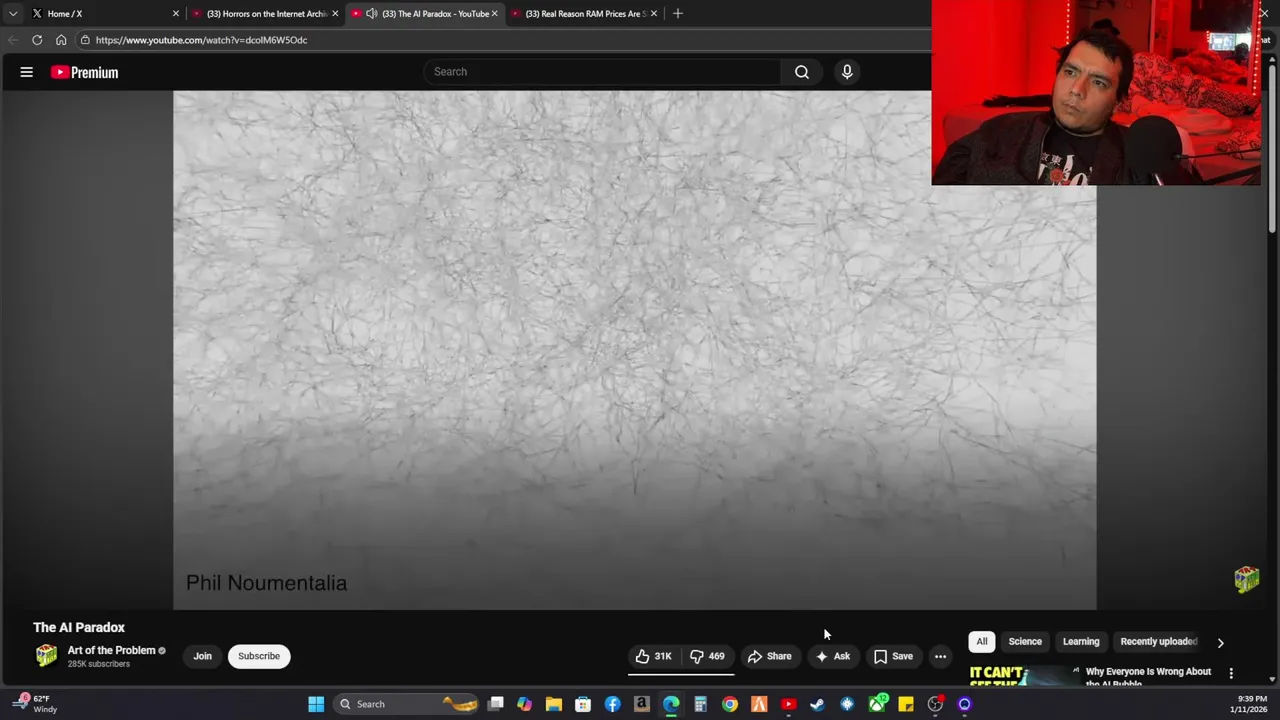This screenshot has height=720, width=1280.
Task: Open the clock and date 9:39 PM
Action: (x=1248, y=704)
